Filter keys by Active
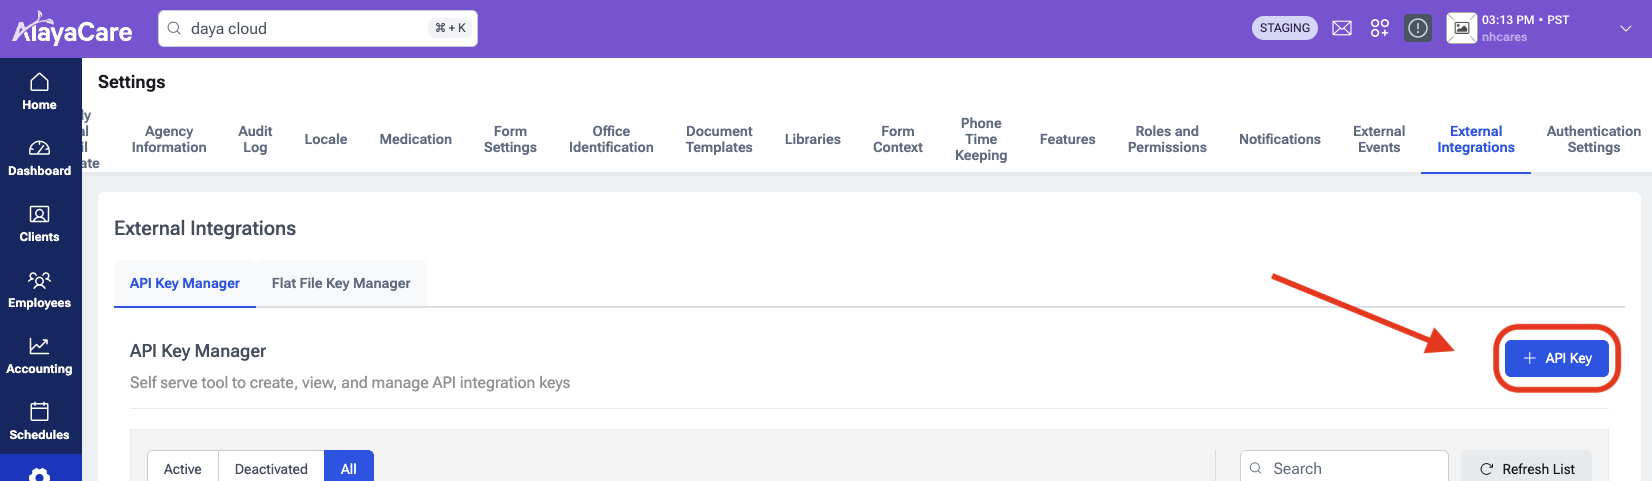 click(x=183, y=468)
